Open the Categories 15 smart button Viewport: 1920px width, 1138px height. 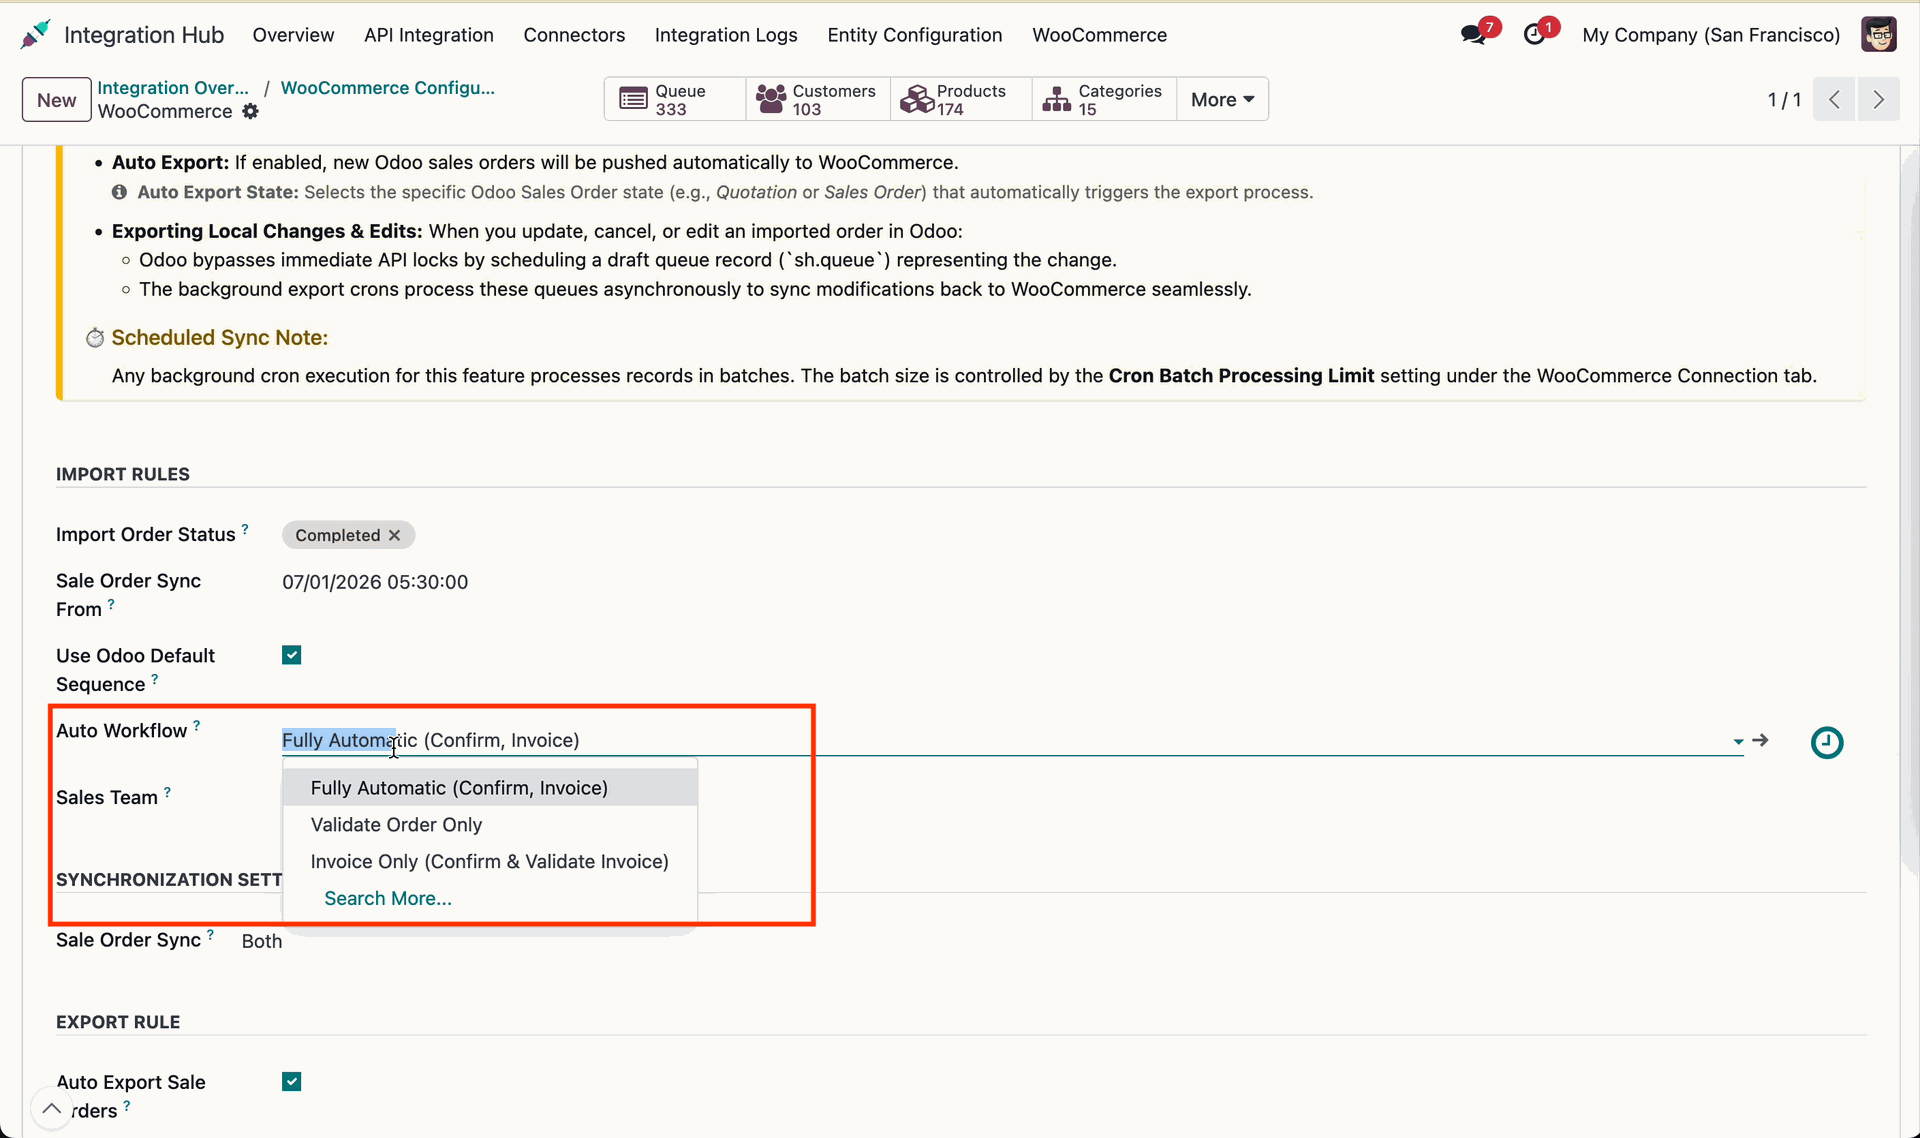click(x=1104, y=99)
